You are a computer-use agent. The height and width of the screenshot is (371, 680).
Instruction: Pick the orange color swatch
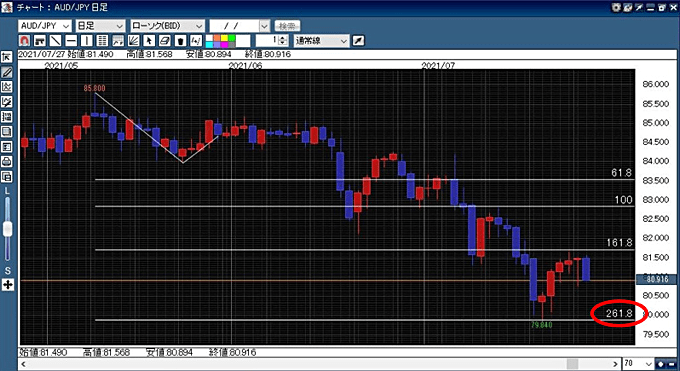pos(217,38)
